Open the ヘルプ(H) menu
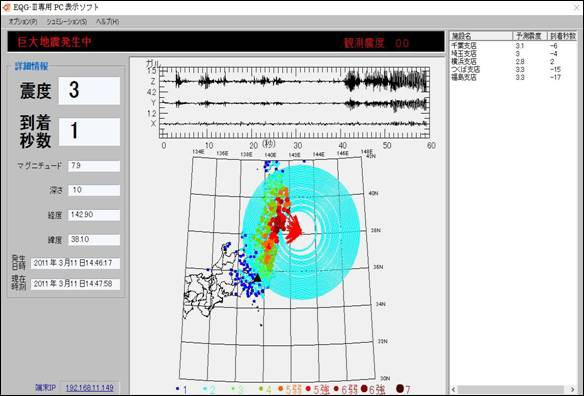The image size is (584, 396). [x=108, y=22]
